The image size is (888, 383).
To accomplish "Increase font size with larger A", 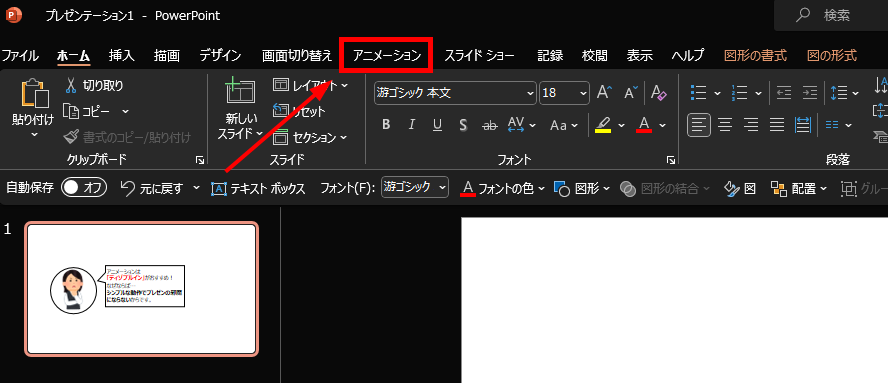I will click(x=605, y=93).
